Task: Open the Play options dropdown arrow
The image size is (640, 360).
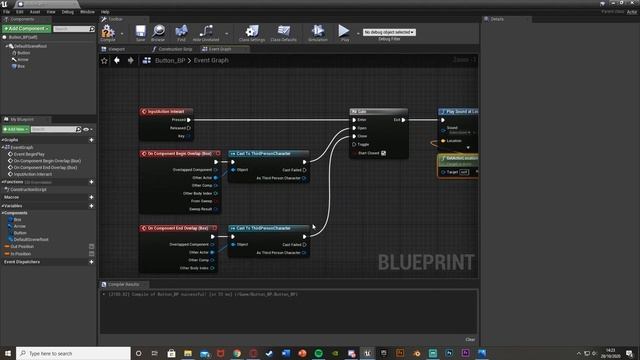Action: [358, 33]
